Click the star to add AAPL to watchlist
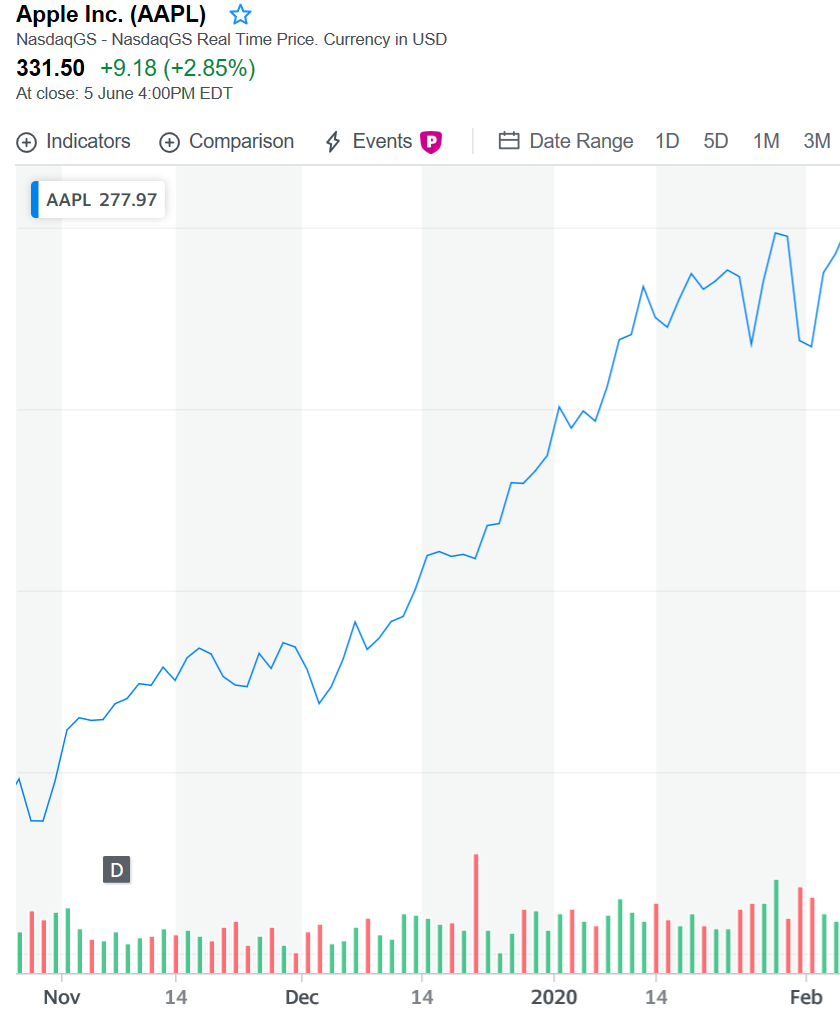Viewport: 840px width, 1022px height. click(x=240, y=14)
